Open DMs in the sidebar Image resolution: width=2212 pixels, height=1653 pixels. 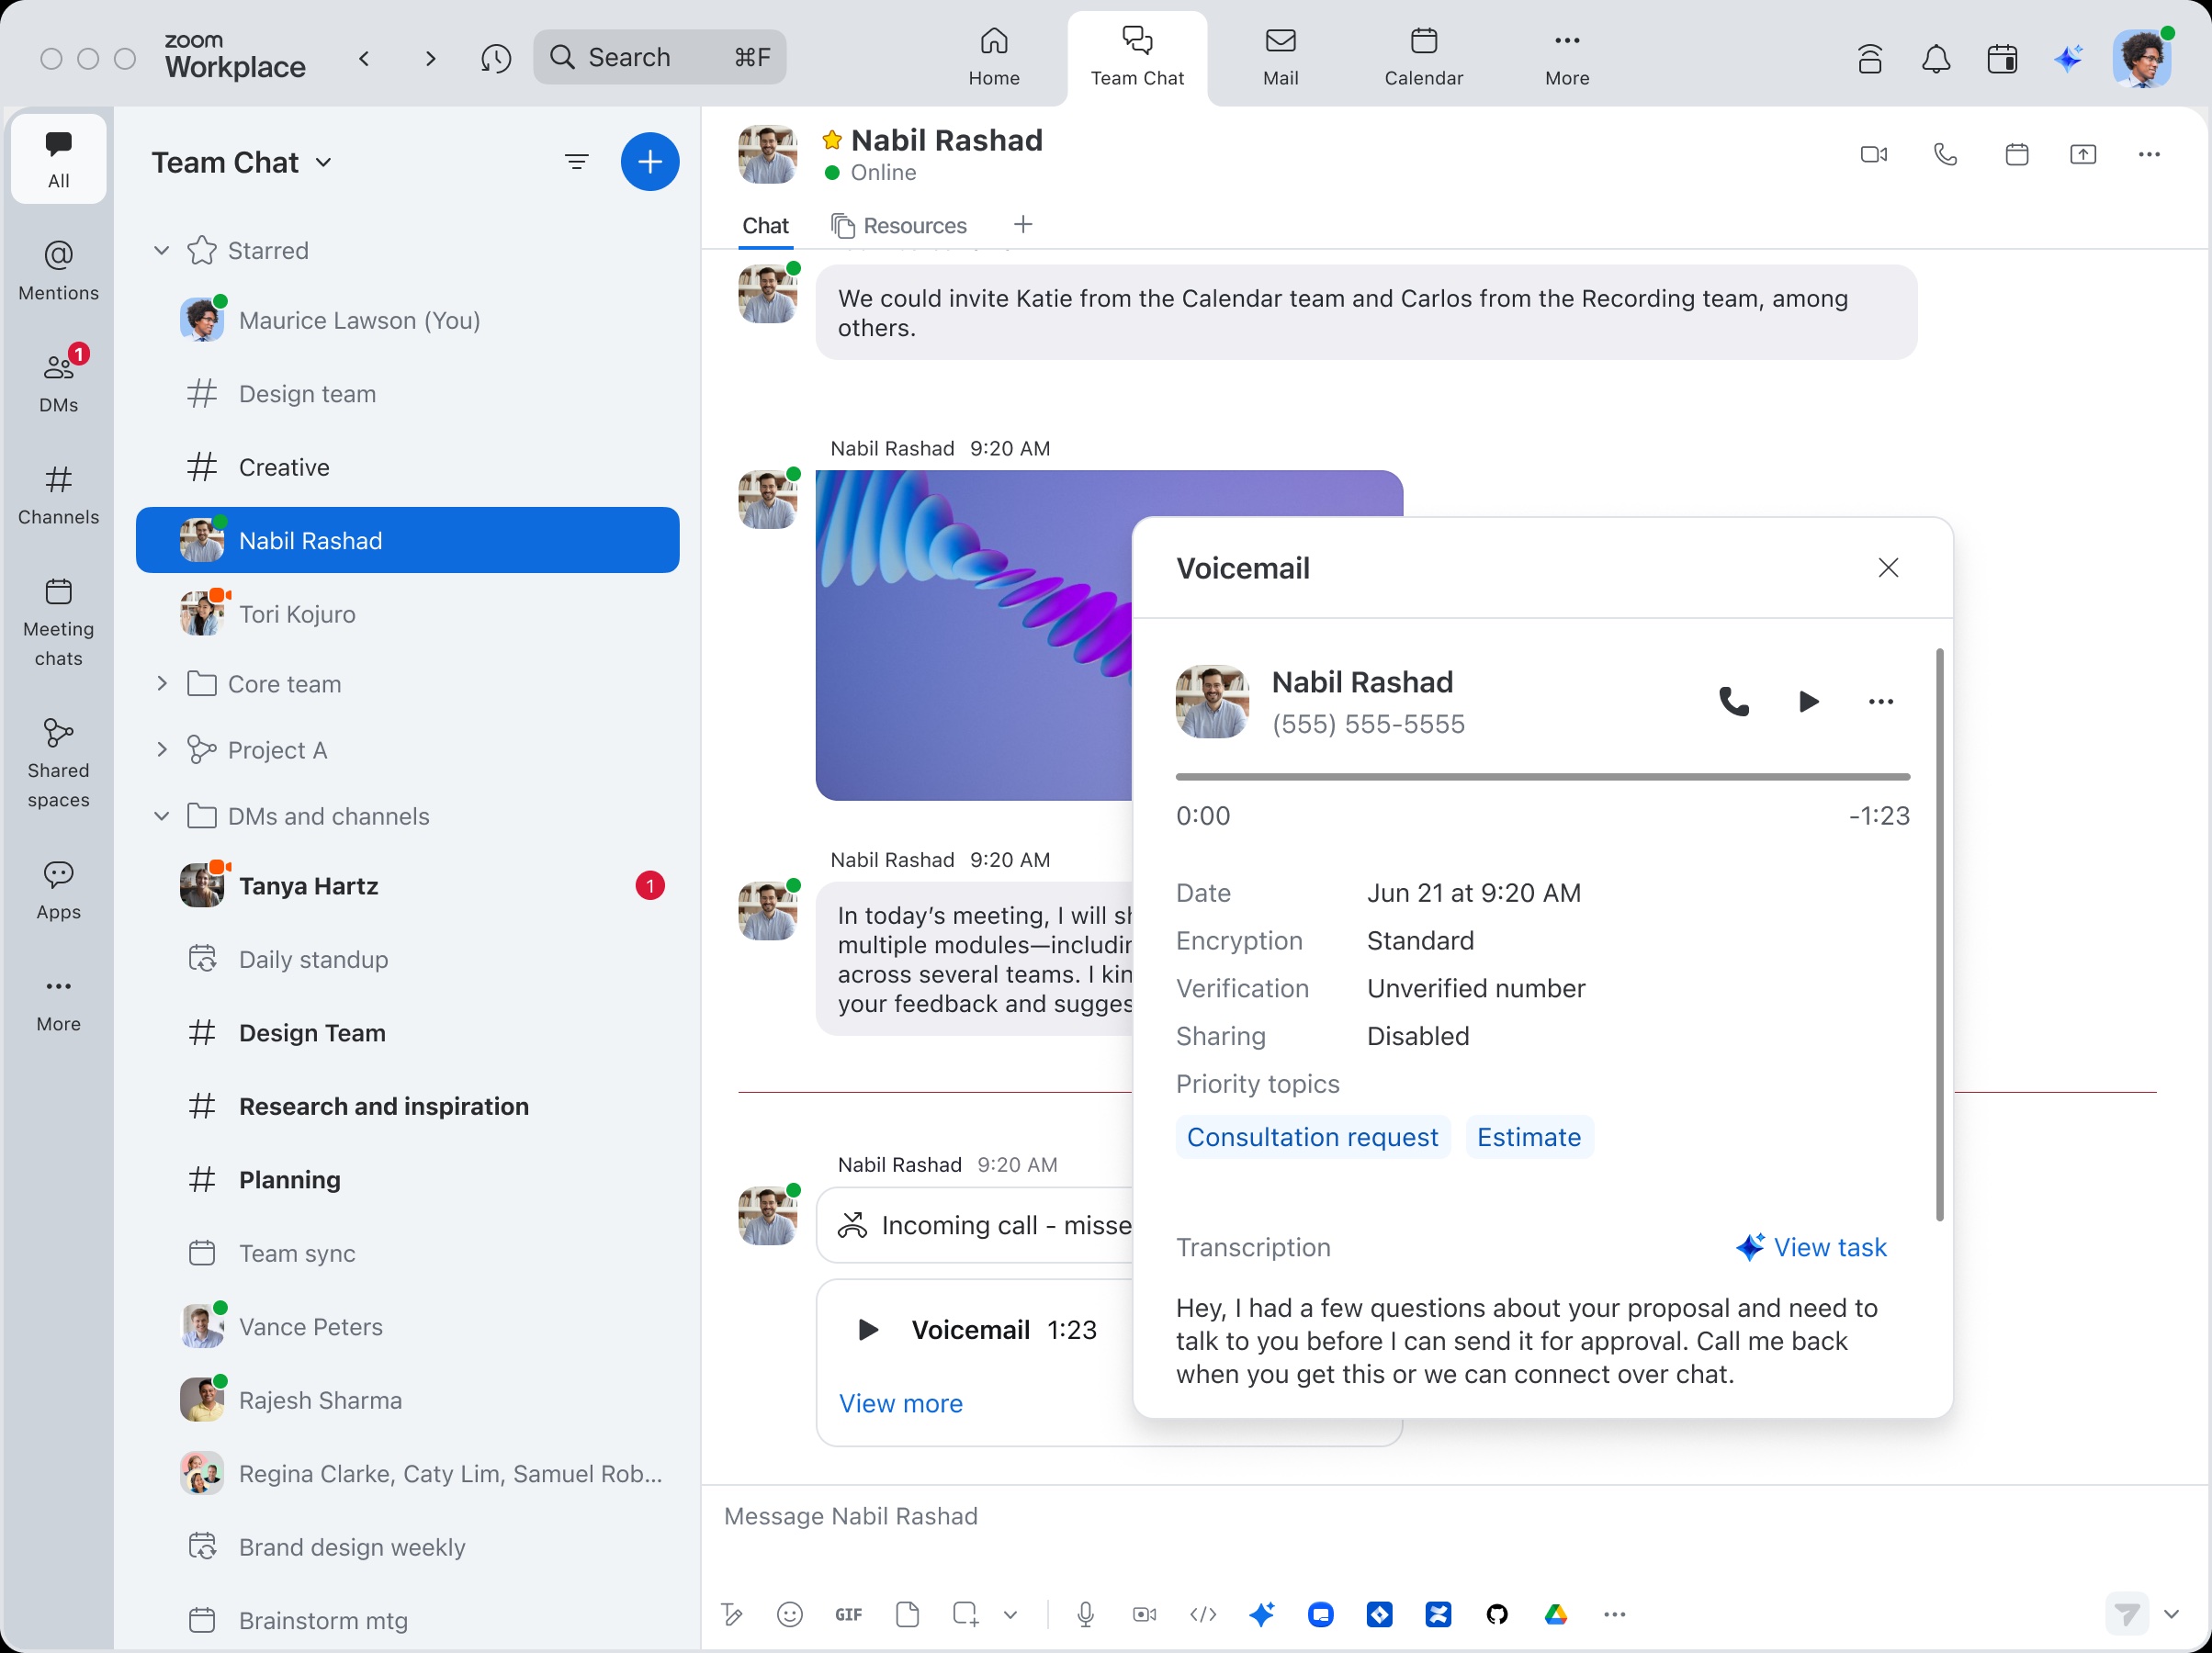(58, 382)
